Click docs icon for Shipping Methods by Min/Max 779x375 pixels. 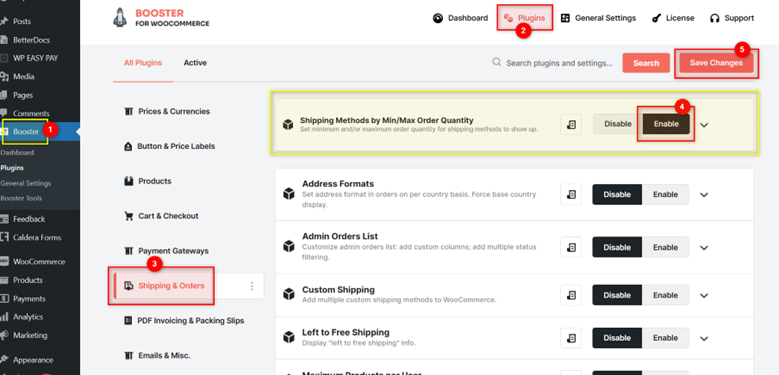click(x=571, y=124)
